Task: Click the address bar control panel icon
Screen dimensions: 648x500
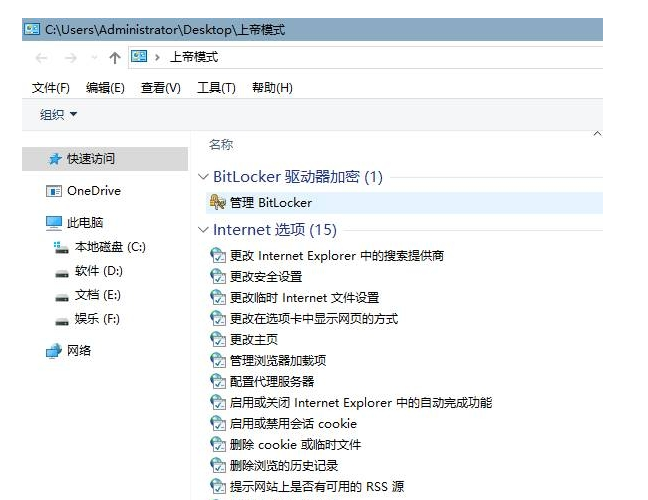Action: point(139,56)
